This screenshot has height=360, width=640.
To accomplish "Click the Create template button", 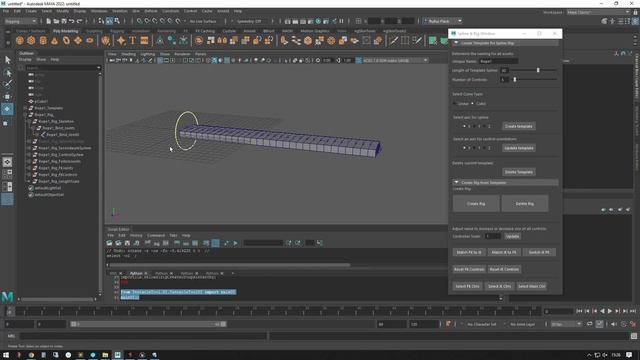I will pos(518,126).
